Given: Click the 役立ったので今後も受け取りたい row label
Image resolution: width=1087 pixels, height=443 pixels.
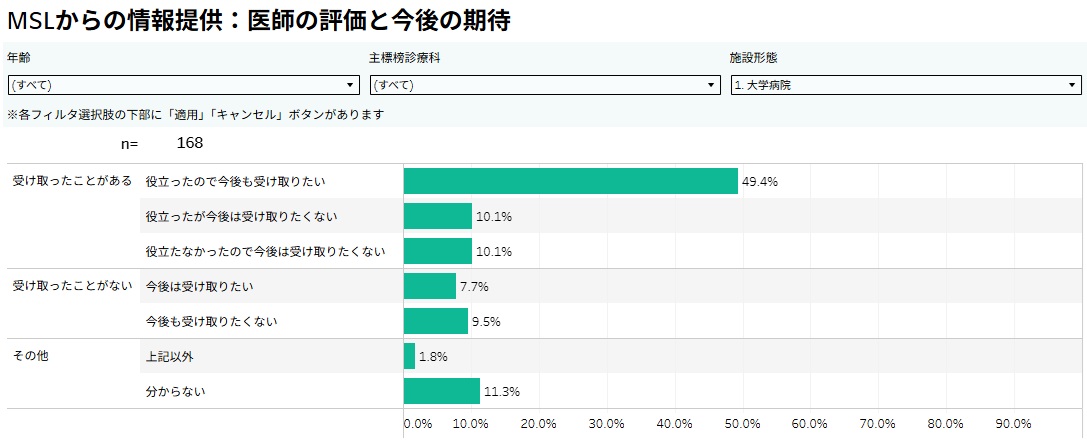Looking at the screenshot, I should pos(236,181).
